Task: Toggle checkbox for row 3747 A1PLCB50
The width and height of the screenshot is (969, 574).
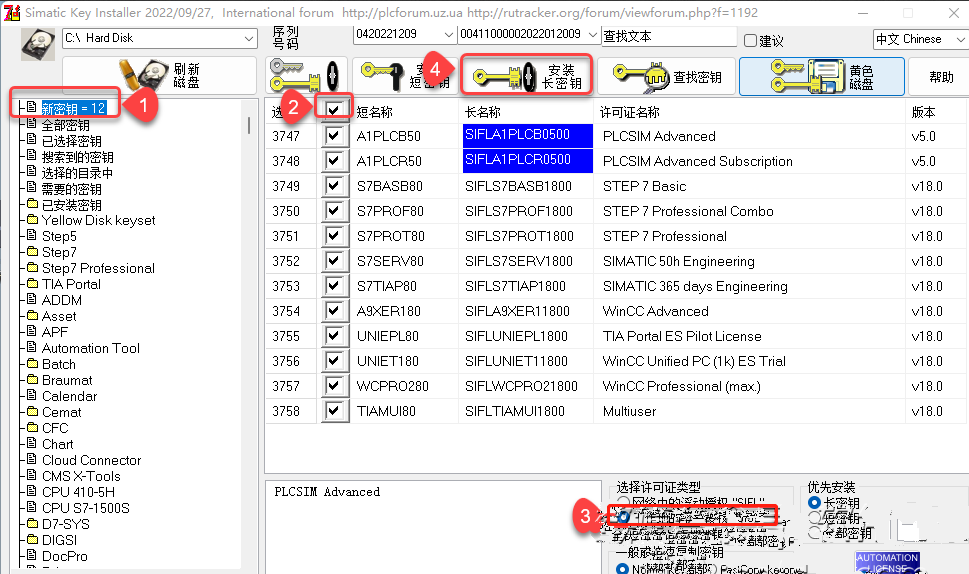Action: (x=334, y=135)
